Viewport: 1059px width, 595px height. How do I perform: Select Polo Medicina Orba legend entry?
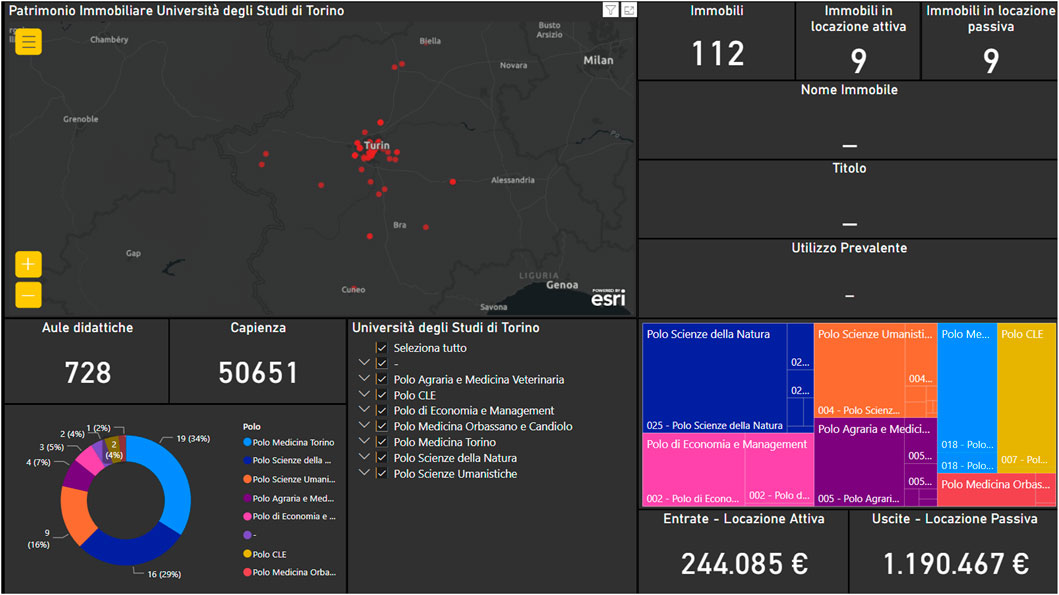point(289,572)
